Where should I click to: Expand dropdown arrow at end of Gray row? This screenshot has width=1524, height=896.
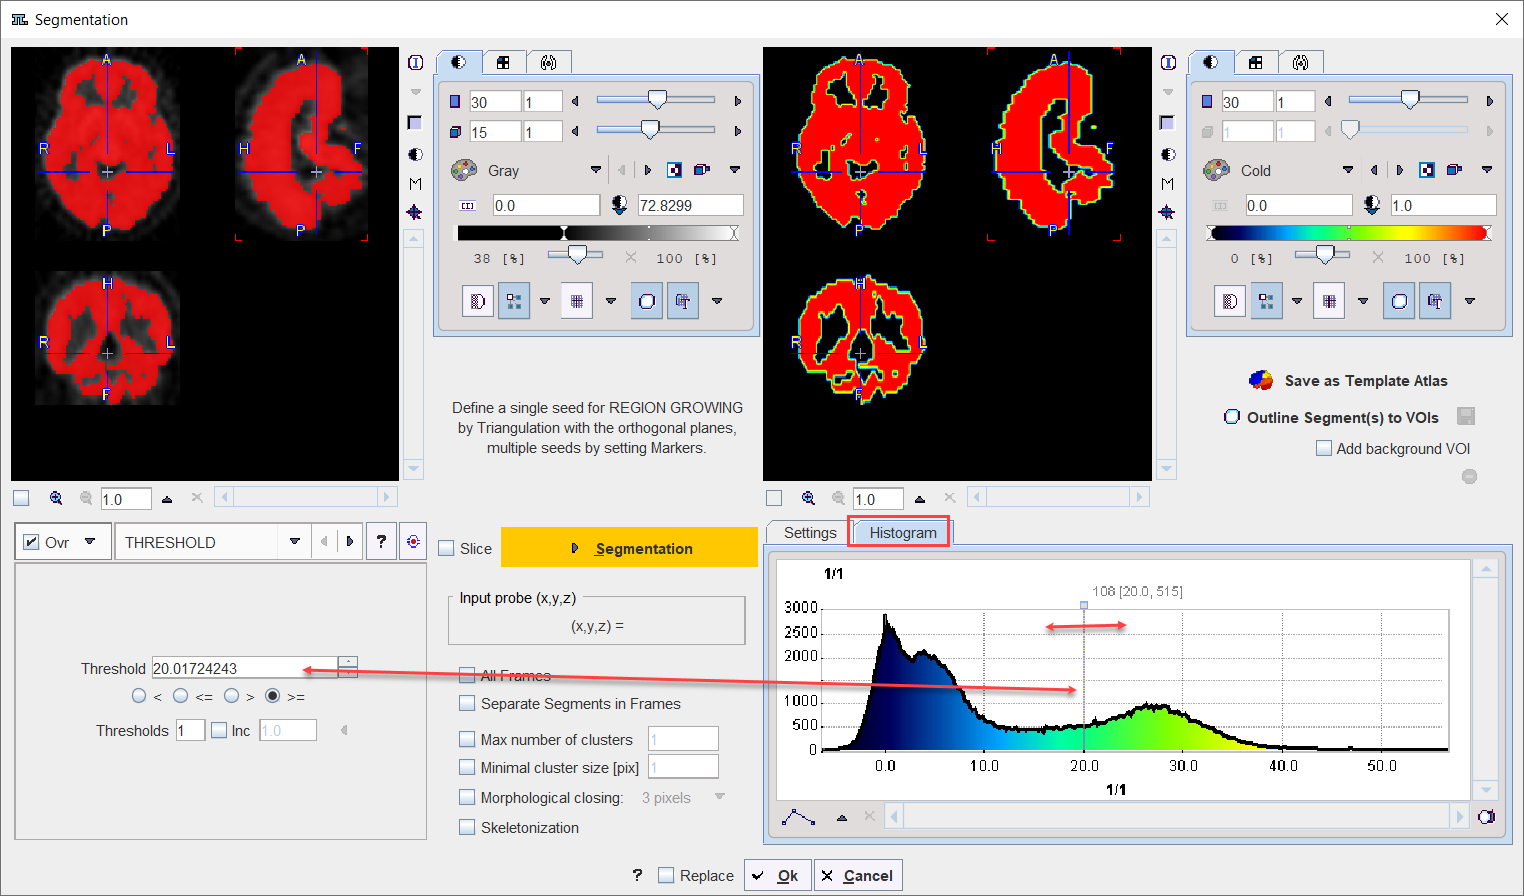735,170
